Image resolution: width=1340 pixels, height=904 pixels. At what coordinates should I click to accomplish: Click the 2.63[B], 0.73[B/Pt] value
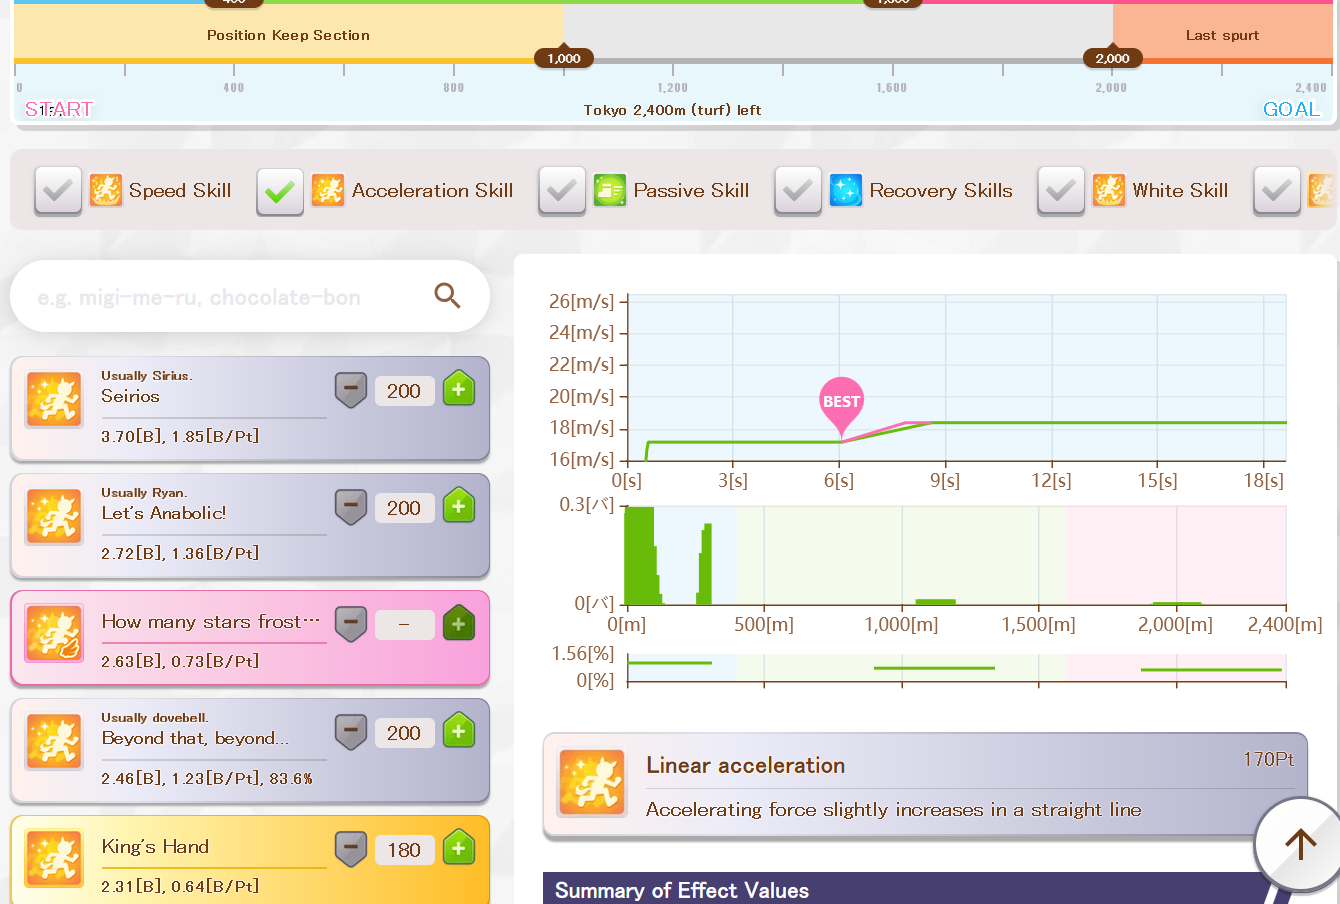tap(180, 661)
